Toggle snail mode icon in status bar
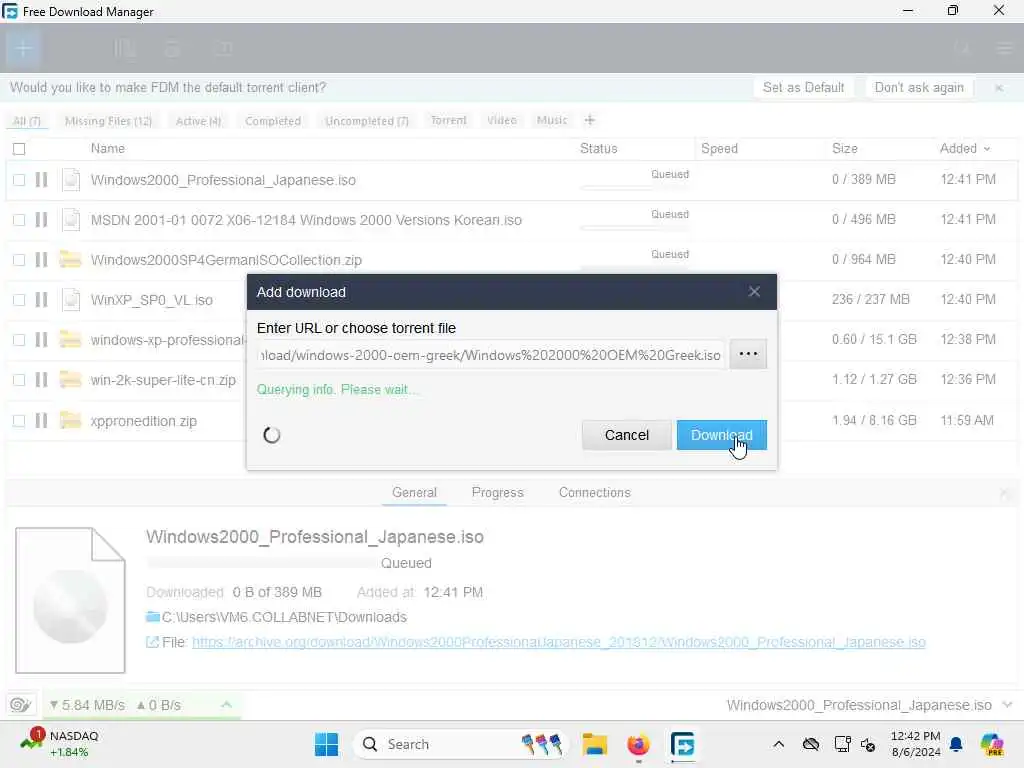 pyautogui.click(x=20, y=705)
